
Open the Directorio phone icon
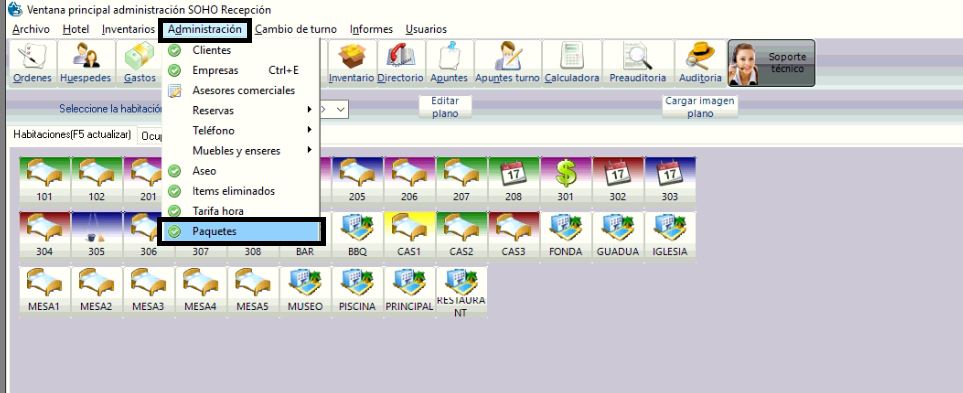click(400, 63)
